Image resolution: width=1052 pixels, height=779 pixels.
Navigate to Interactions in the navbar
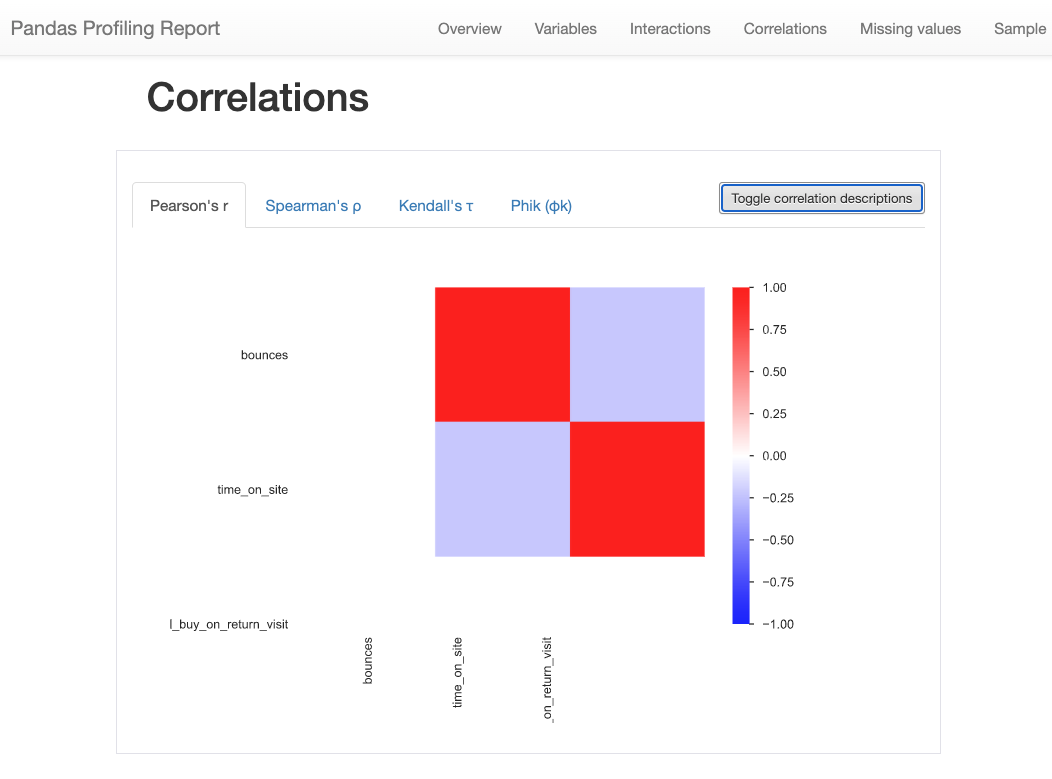coord(670,29)
